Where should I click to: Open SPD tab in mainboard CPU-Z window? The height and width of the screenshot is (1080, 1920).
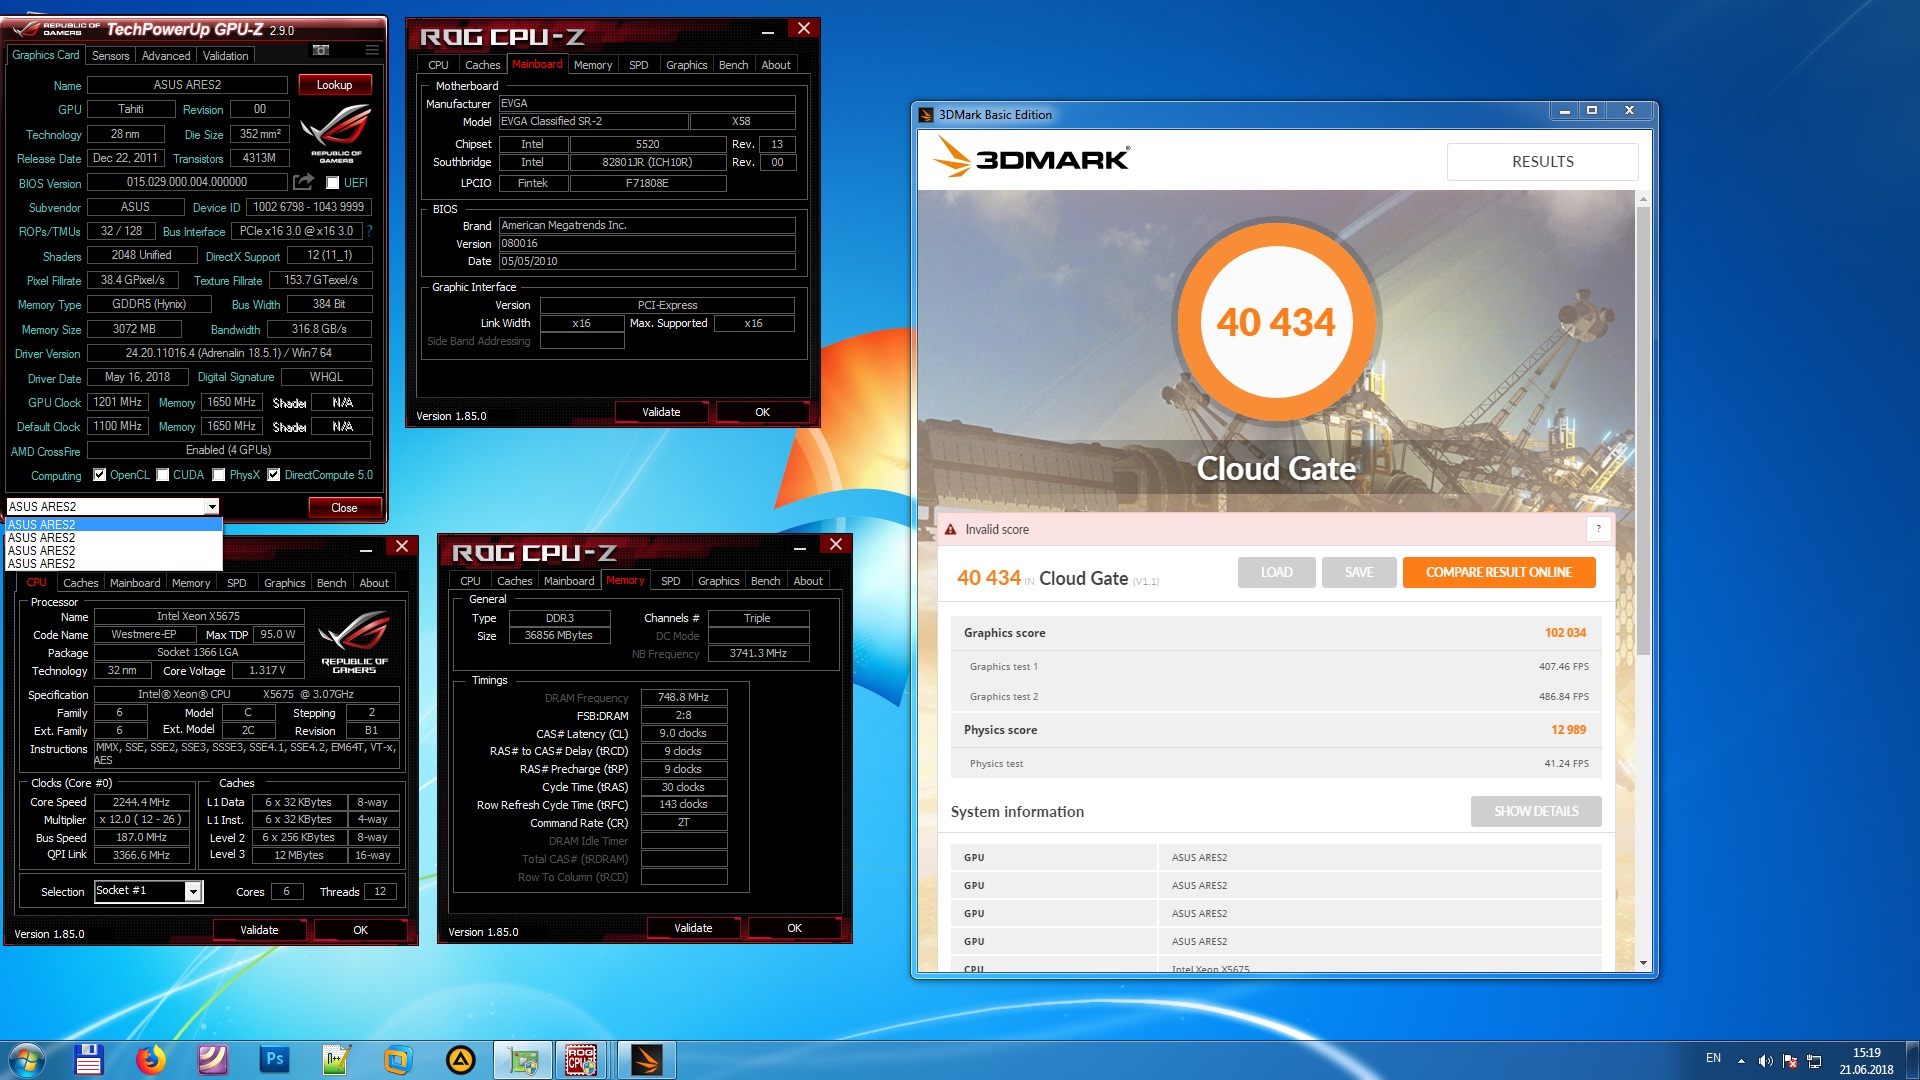[638, 65]
